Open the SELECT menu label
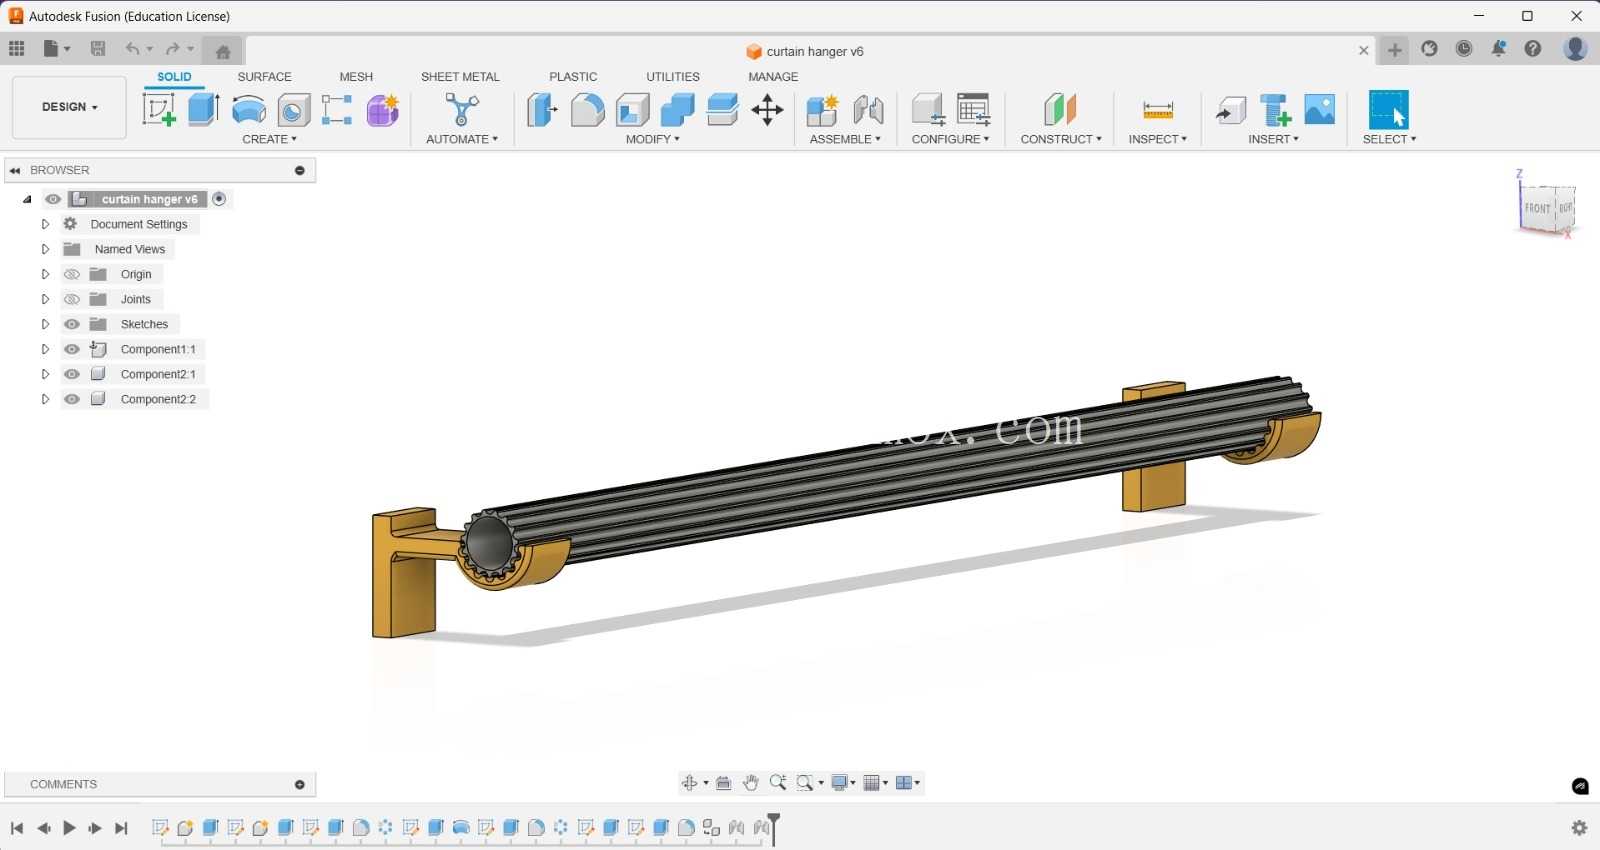The height and width of the screenshot is (850, 1600). pyautogui.click(x=1389, y=139)
